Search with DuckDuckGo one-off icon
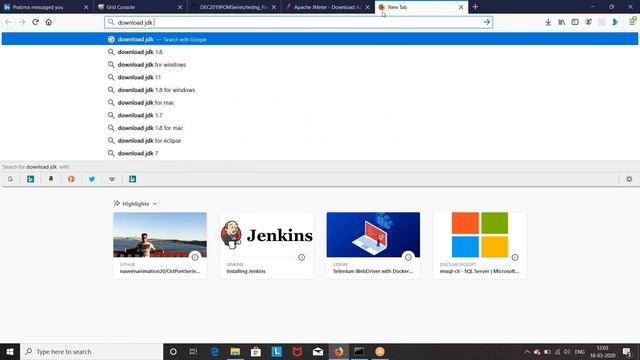This screenshot has height=360, width=640. point(71,179)
